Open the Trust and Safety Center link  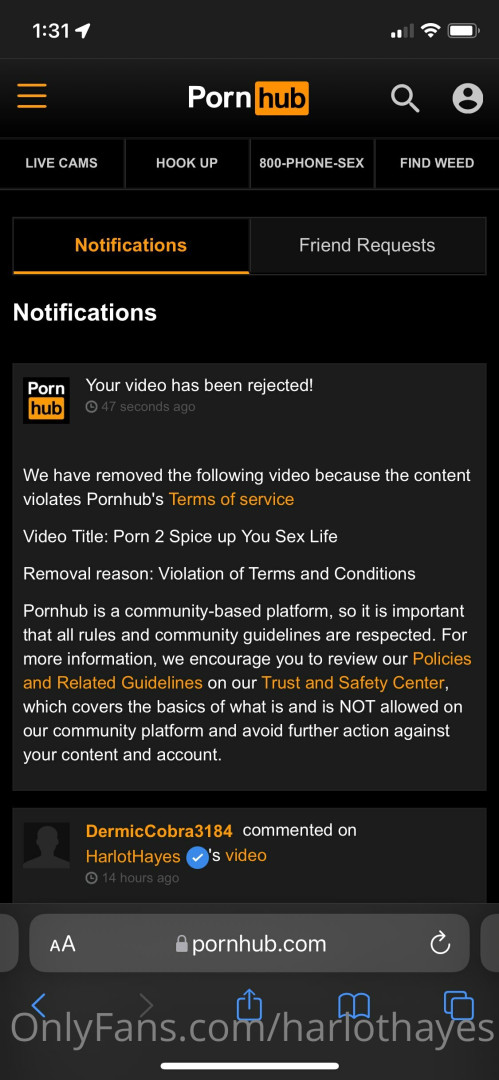pos(354,683)
